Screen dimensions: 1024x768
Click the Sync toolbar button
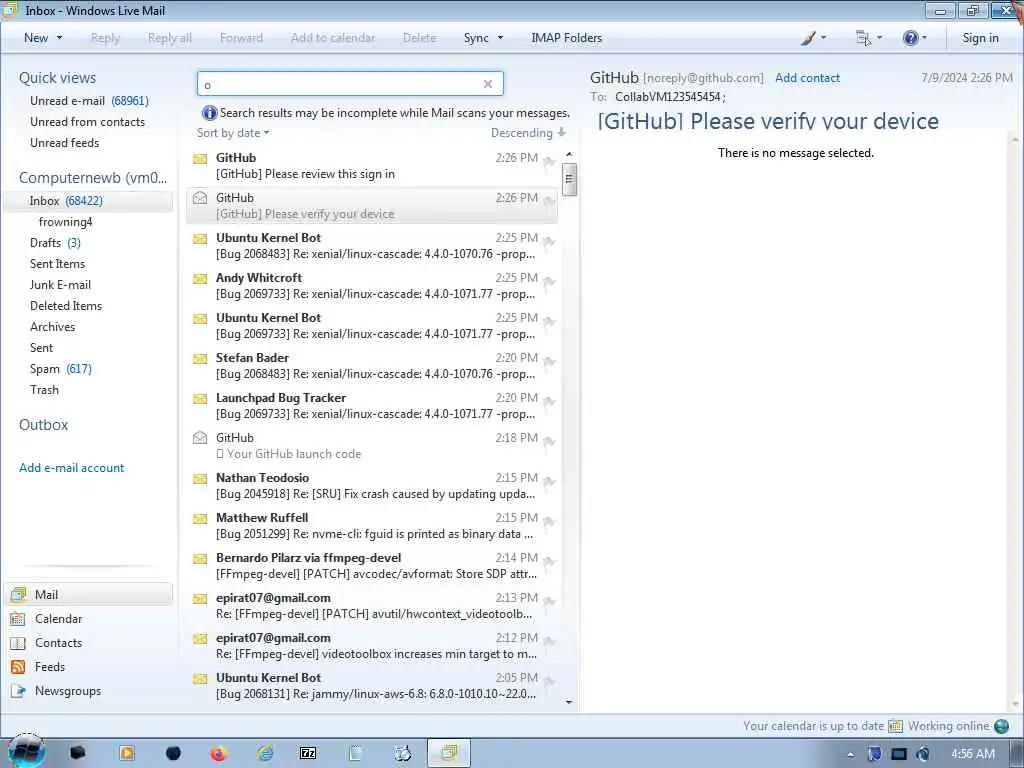point(476,38)
